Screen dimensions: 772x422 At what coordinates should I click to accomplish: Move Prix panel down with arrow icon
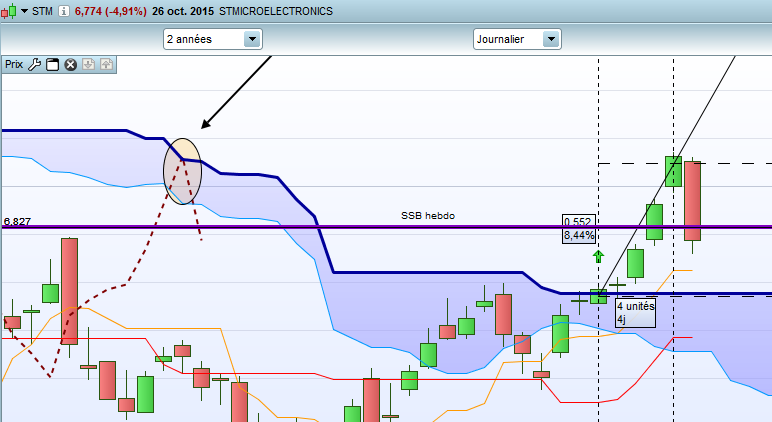click(89, 65)
